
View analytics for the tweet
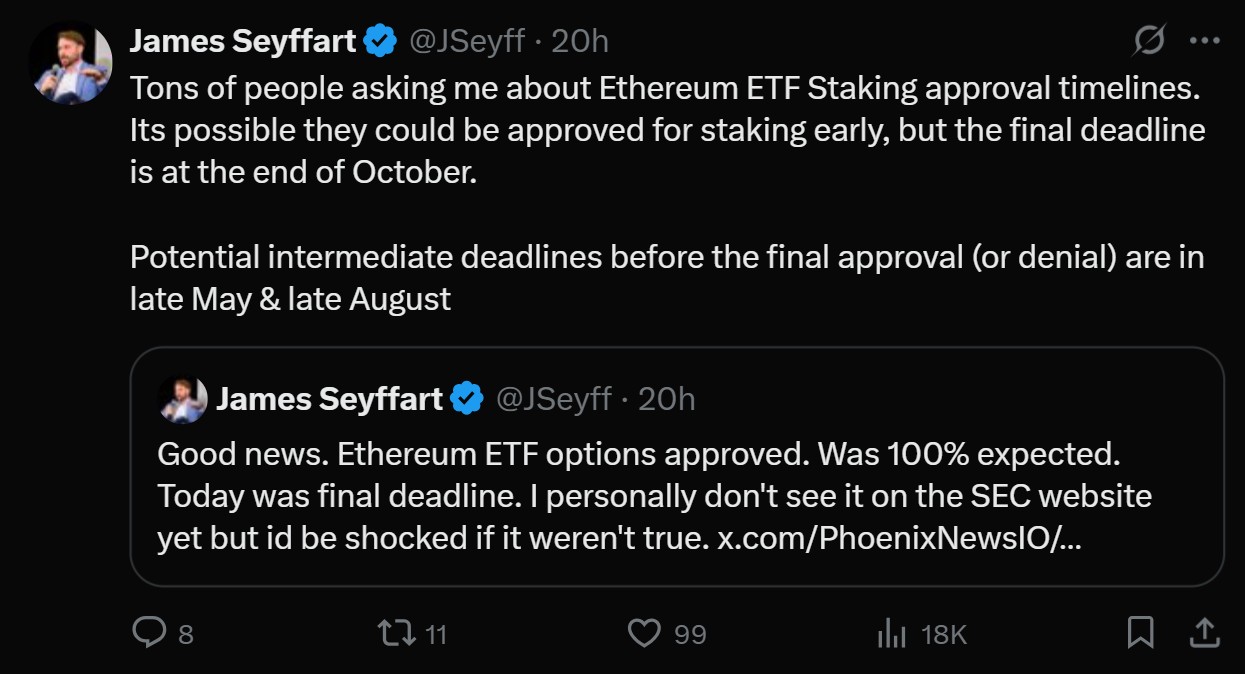click(x=890, y=633)
